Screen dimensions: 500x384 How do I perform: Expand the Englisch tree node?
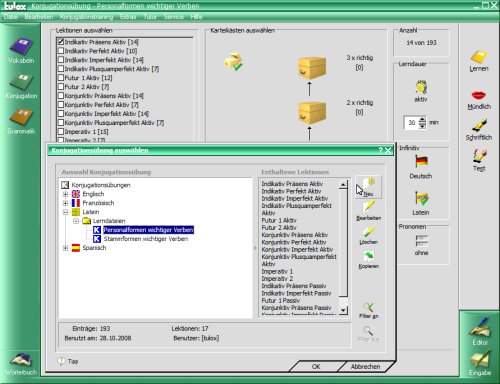[65, 194]
